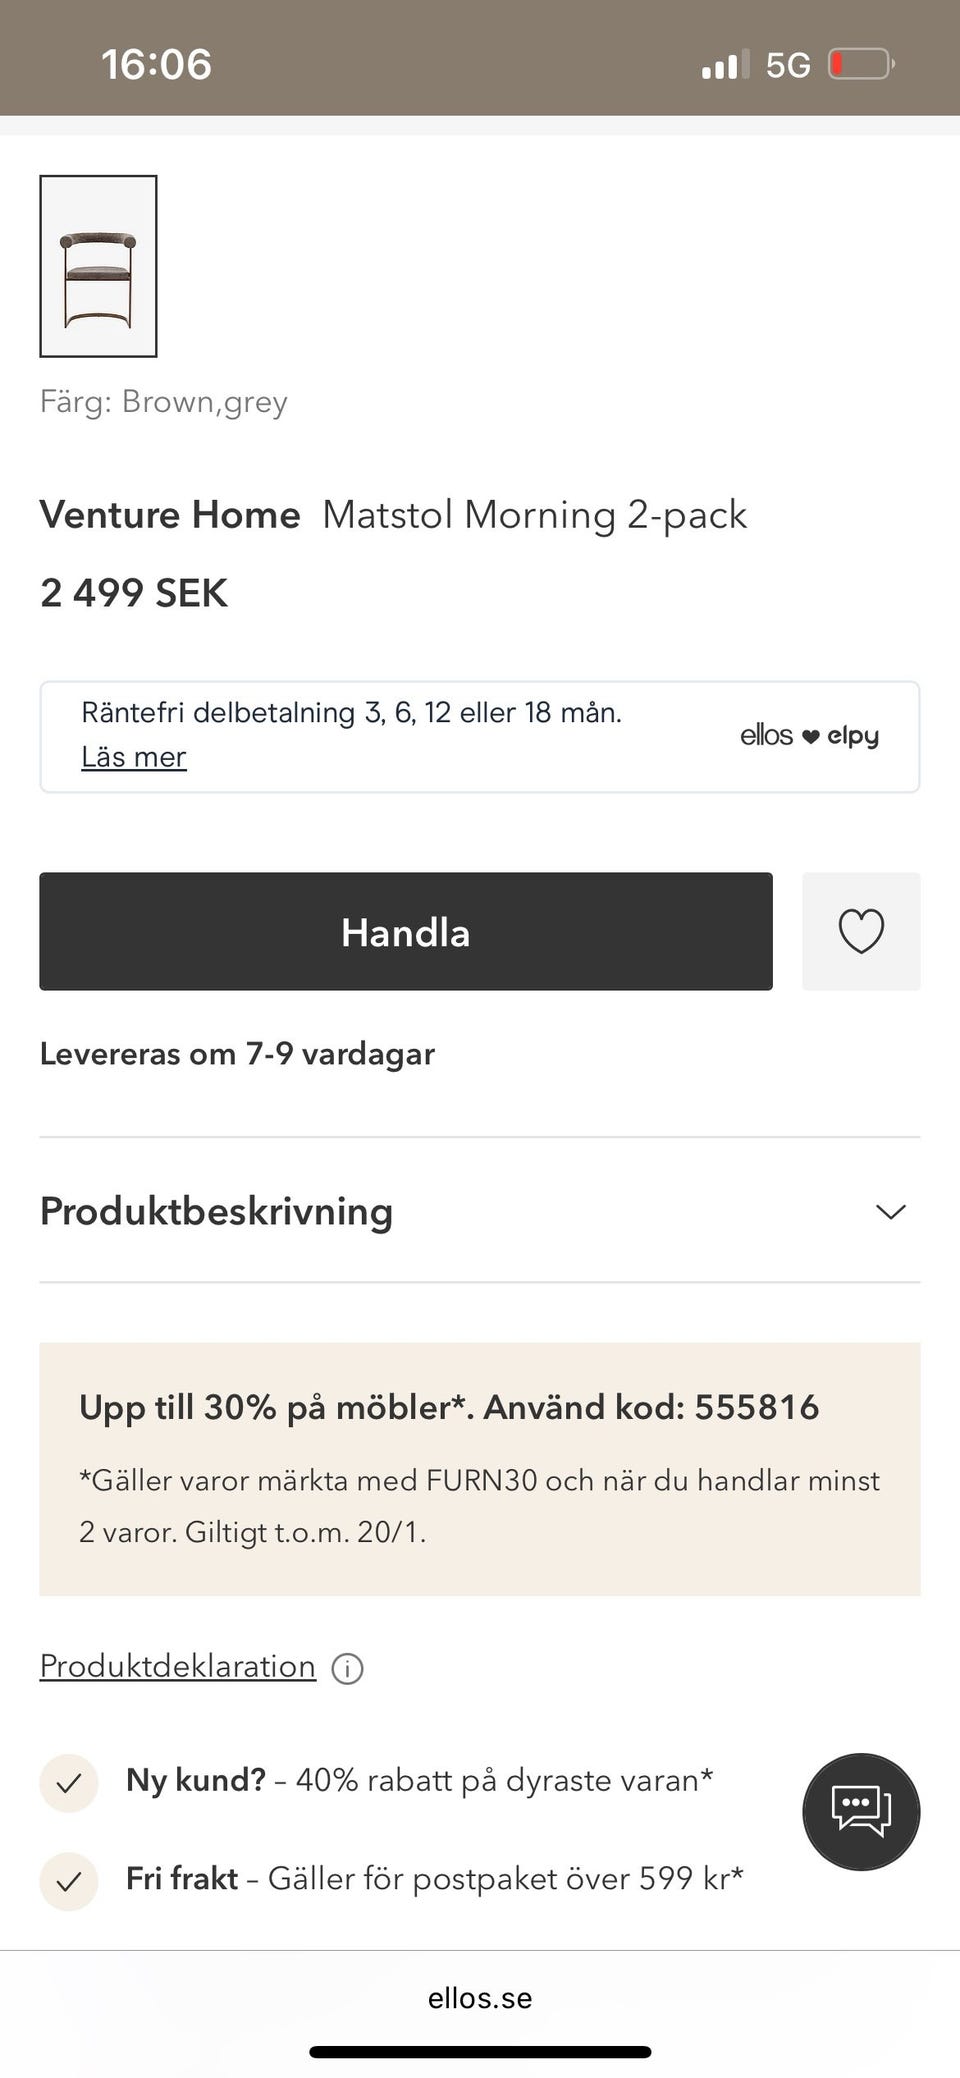Tap the heart wishlist icon
Image resolution: width=960 pixels, height=2078 pixels.
[x=860, y=931]
